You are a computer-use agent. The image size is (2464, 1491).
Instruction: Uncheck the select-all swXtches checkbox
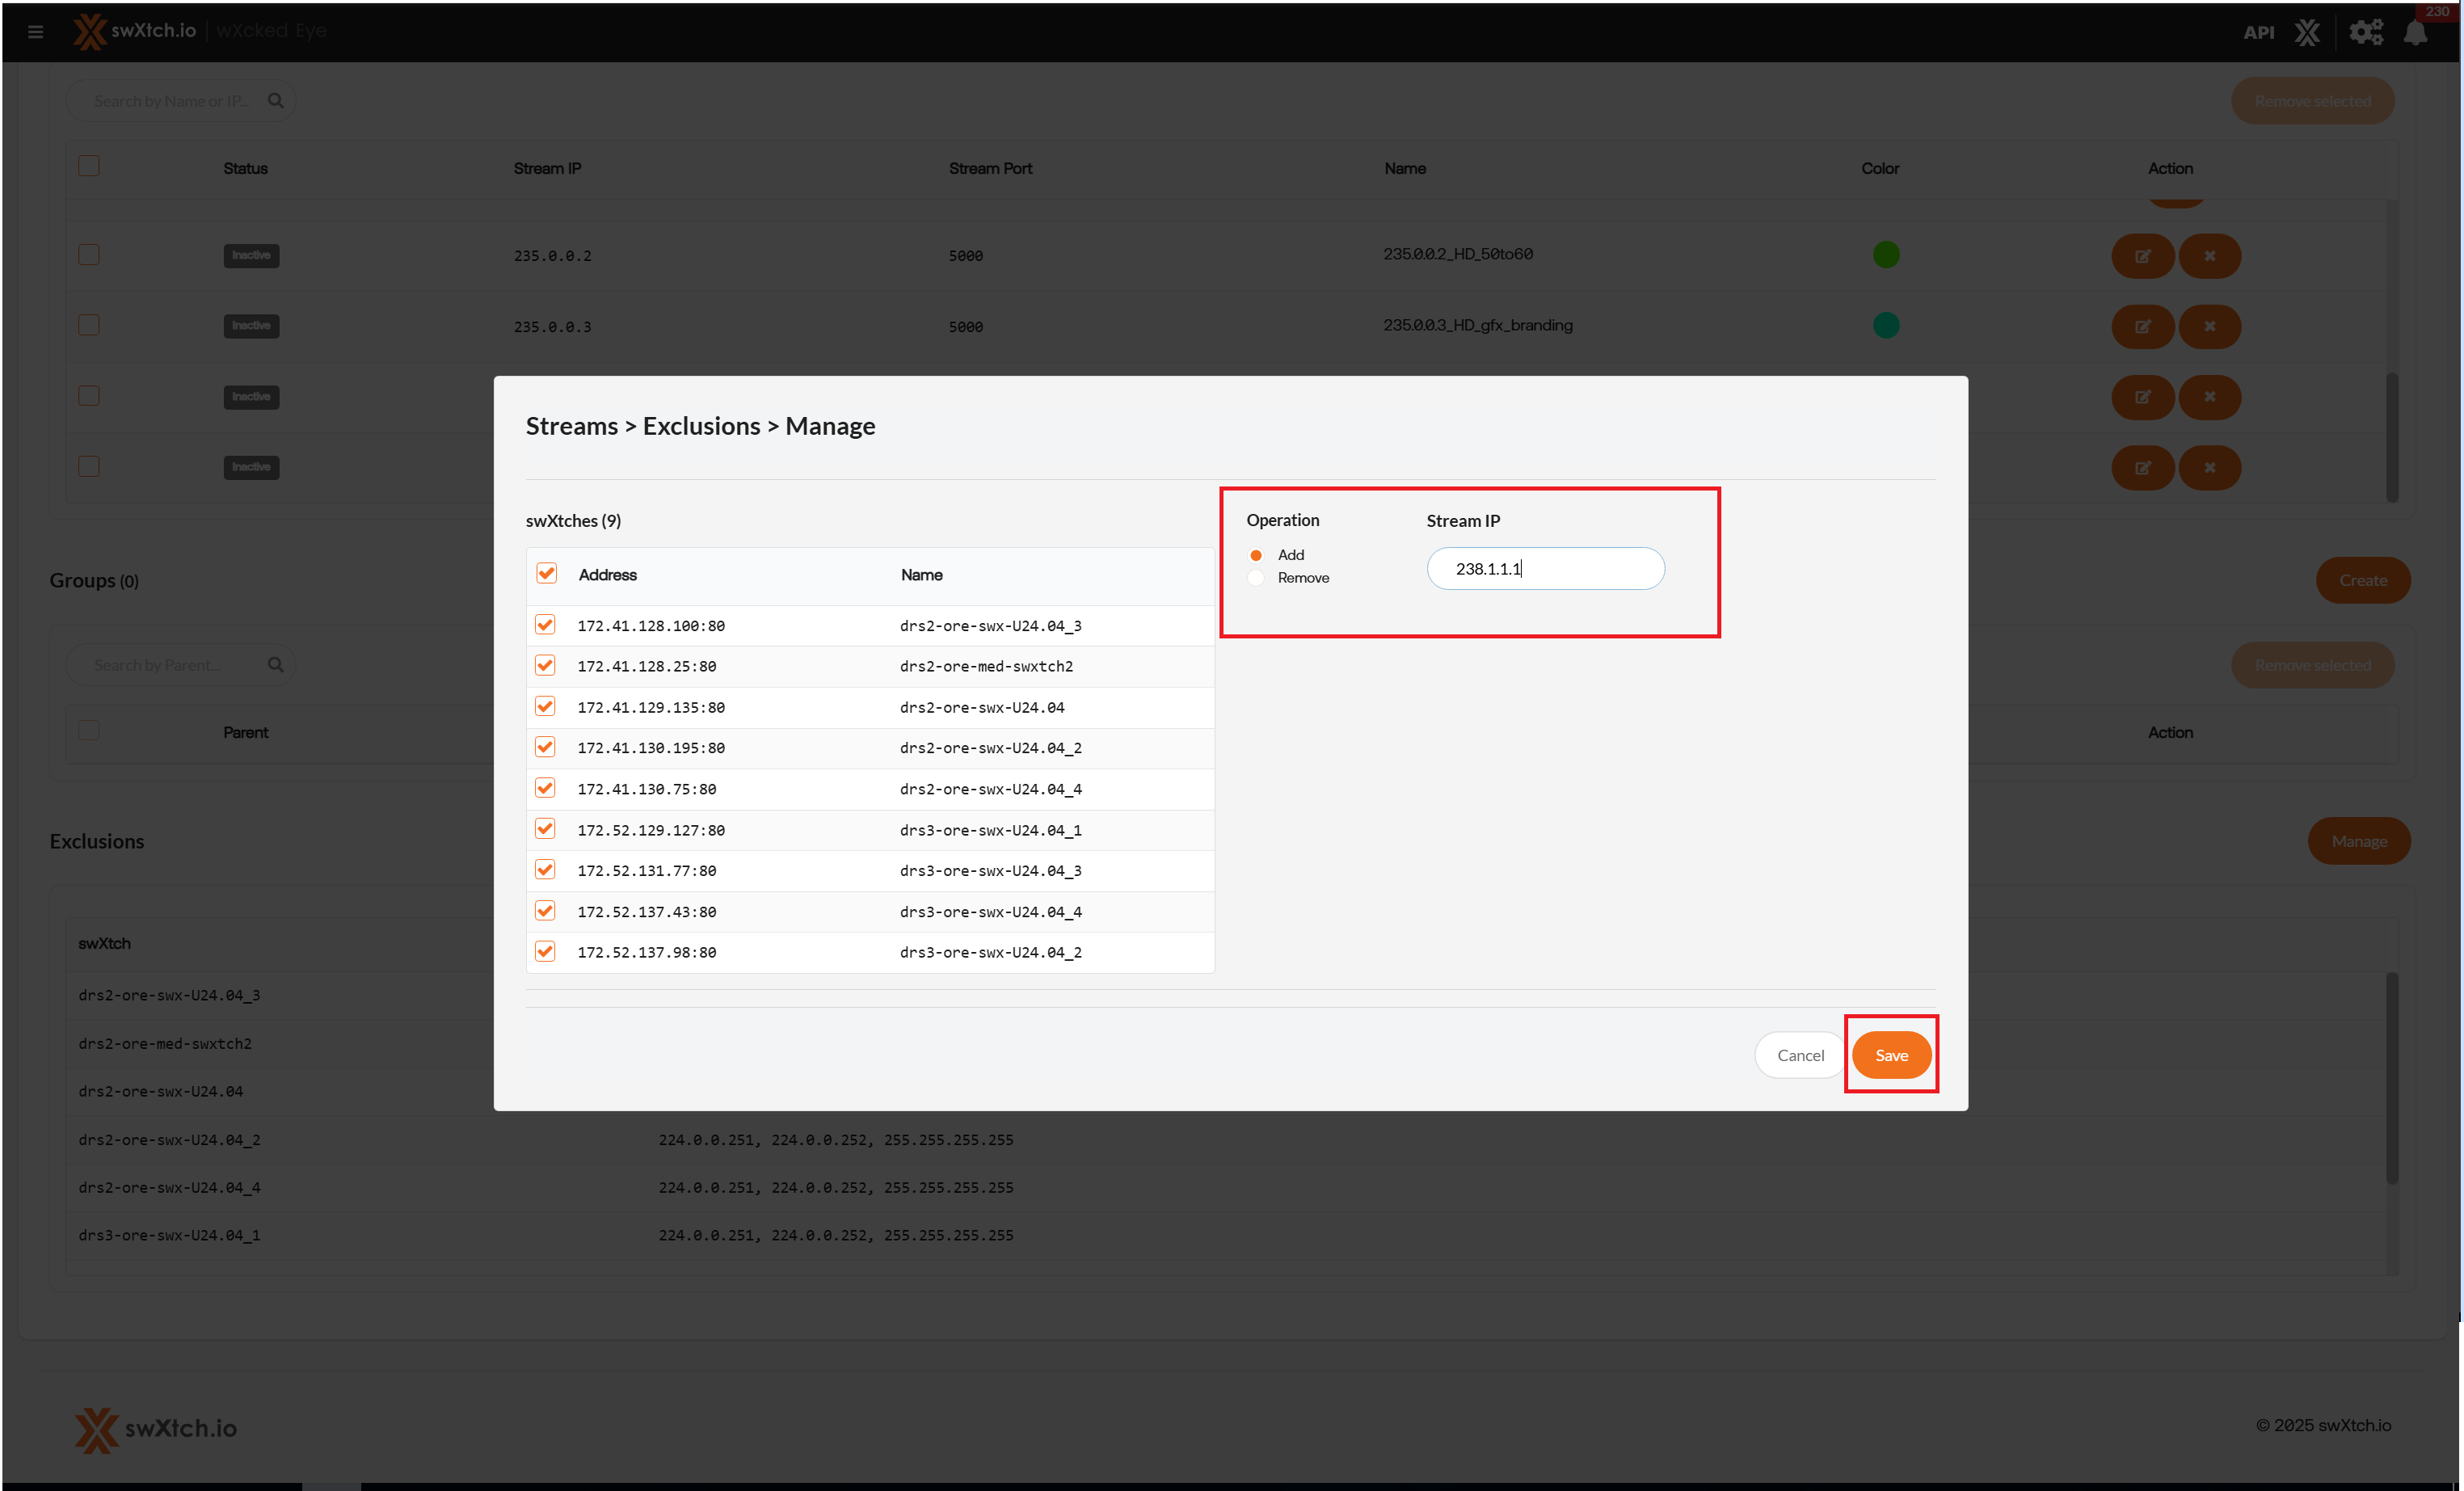[546, 574]
